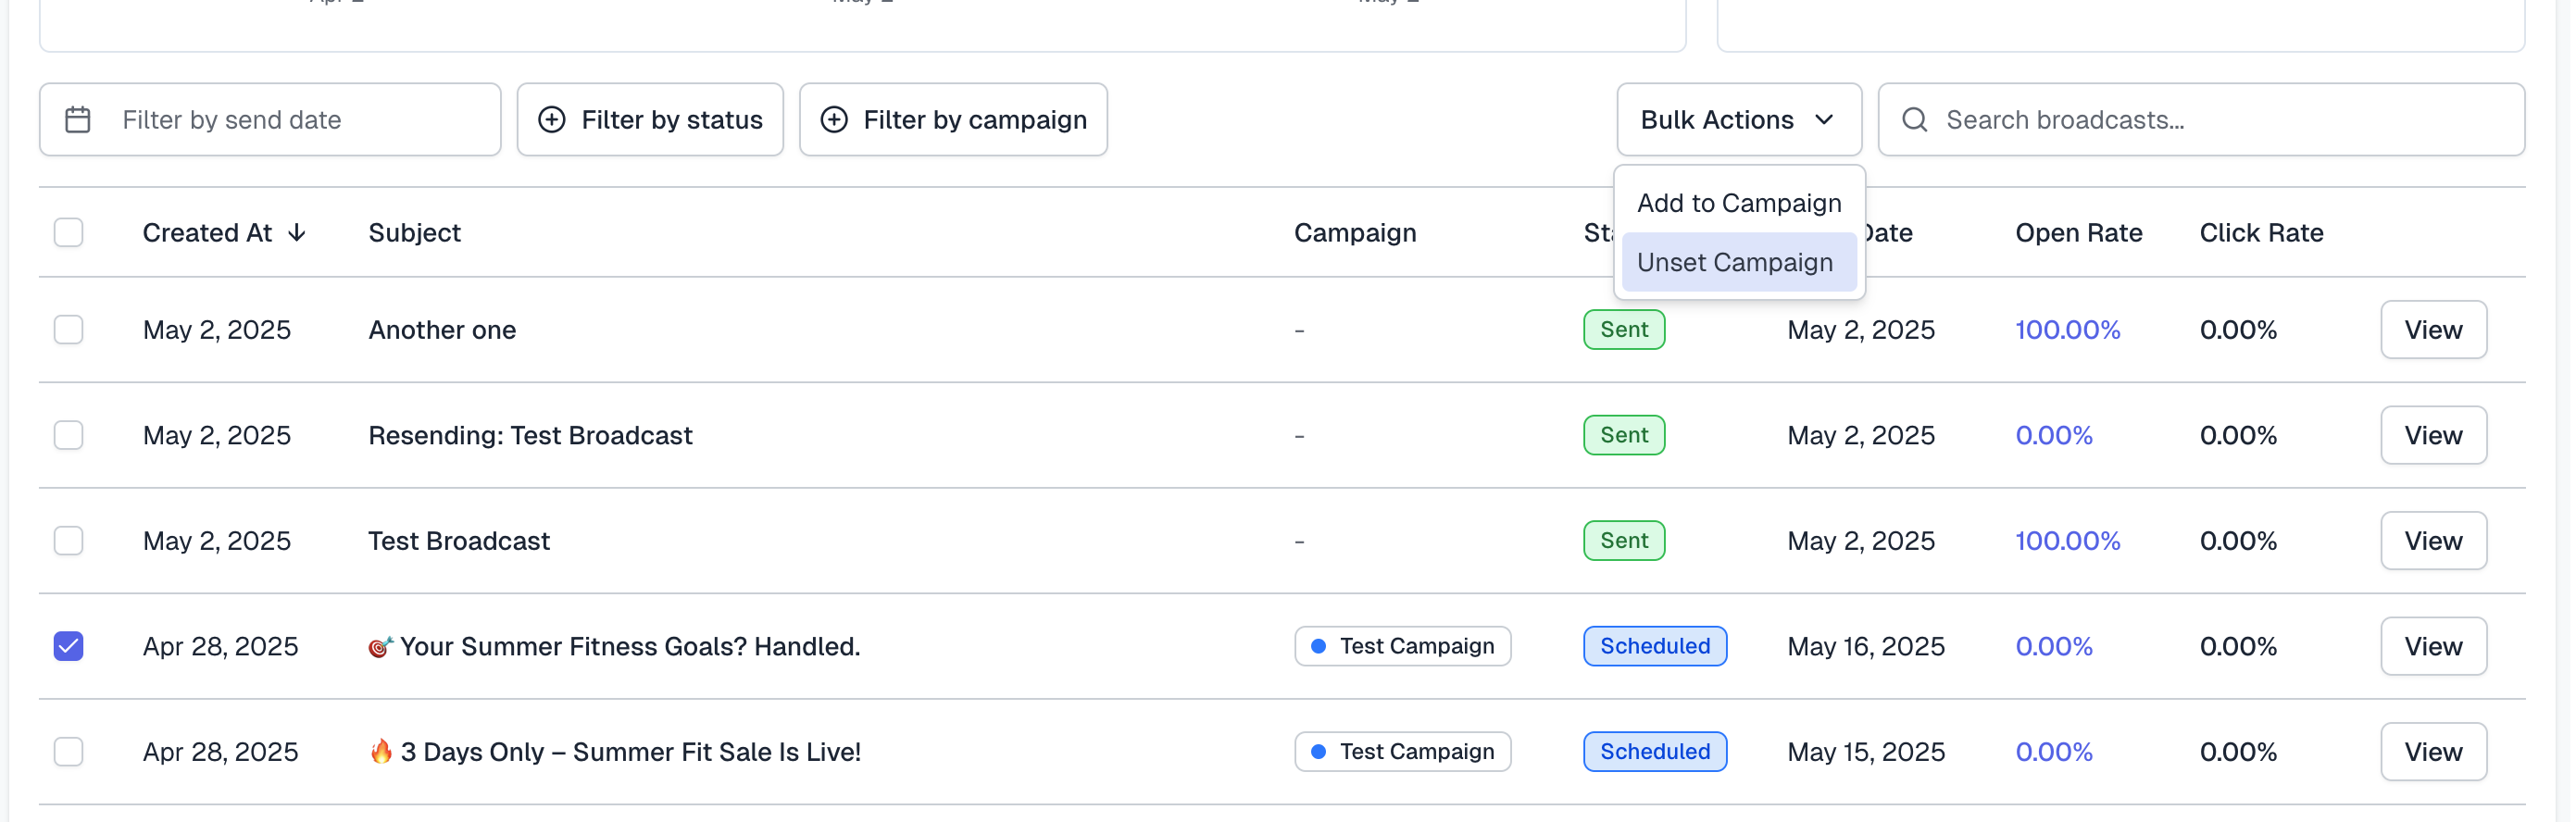Viewport: 2576px width, 822px height.
Task: Collapse the Bulk Actions dropdown
Action: (1738, 120)
